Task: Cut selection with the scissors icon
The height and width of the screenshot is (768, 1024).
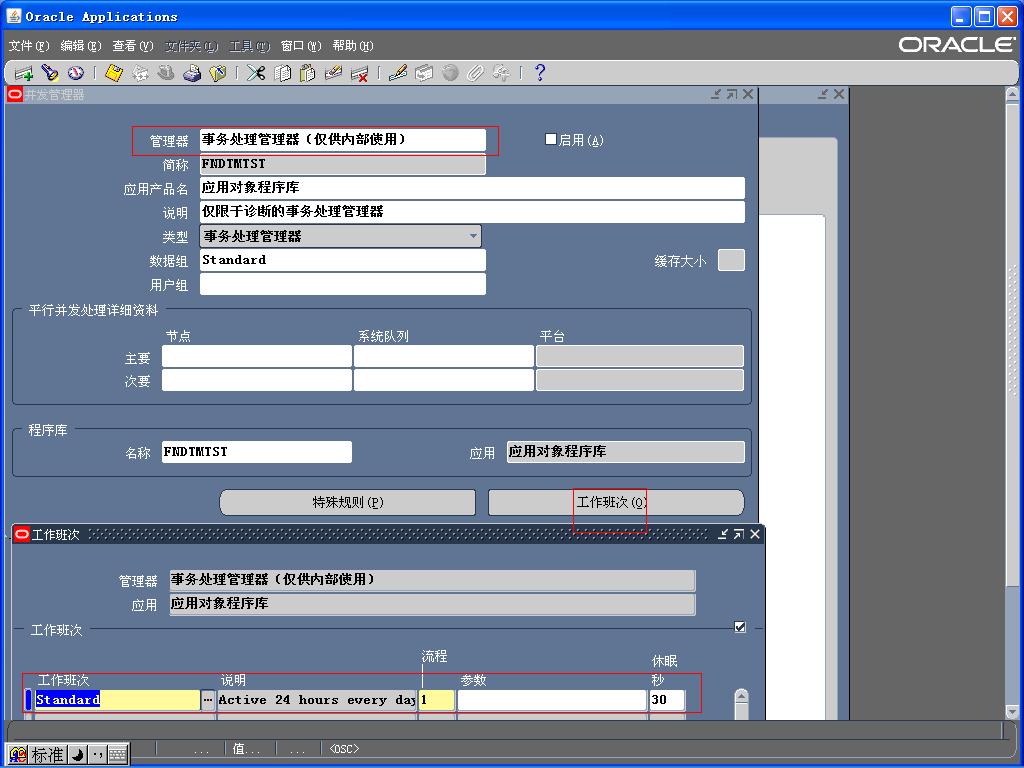Action: pos(256,73)
